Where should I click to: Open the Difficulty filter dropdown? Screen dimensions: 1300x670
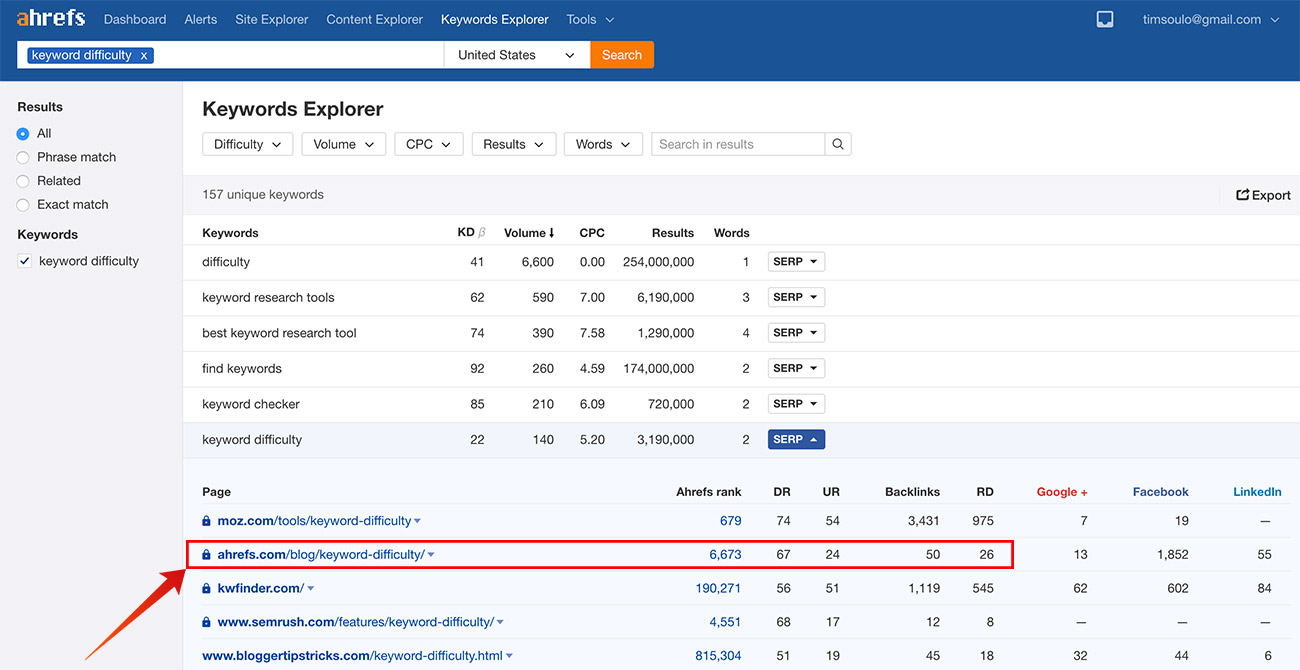point(247,144)
